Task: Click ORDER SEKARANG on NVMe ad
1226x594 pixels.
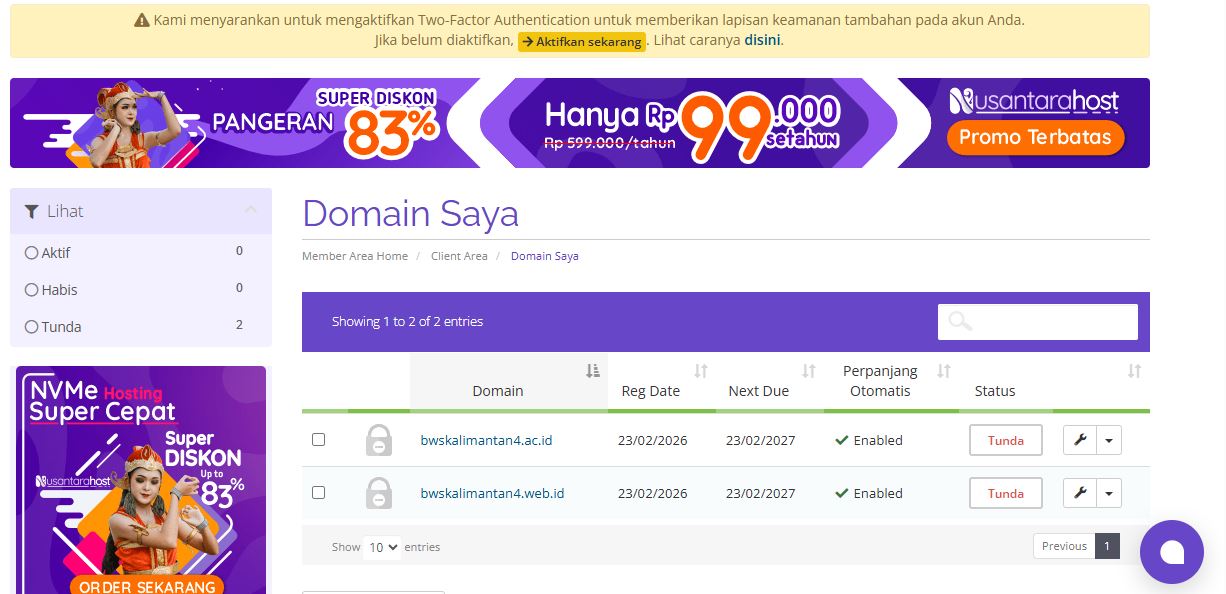Action: pyautogui.click(x=148, y=586)
